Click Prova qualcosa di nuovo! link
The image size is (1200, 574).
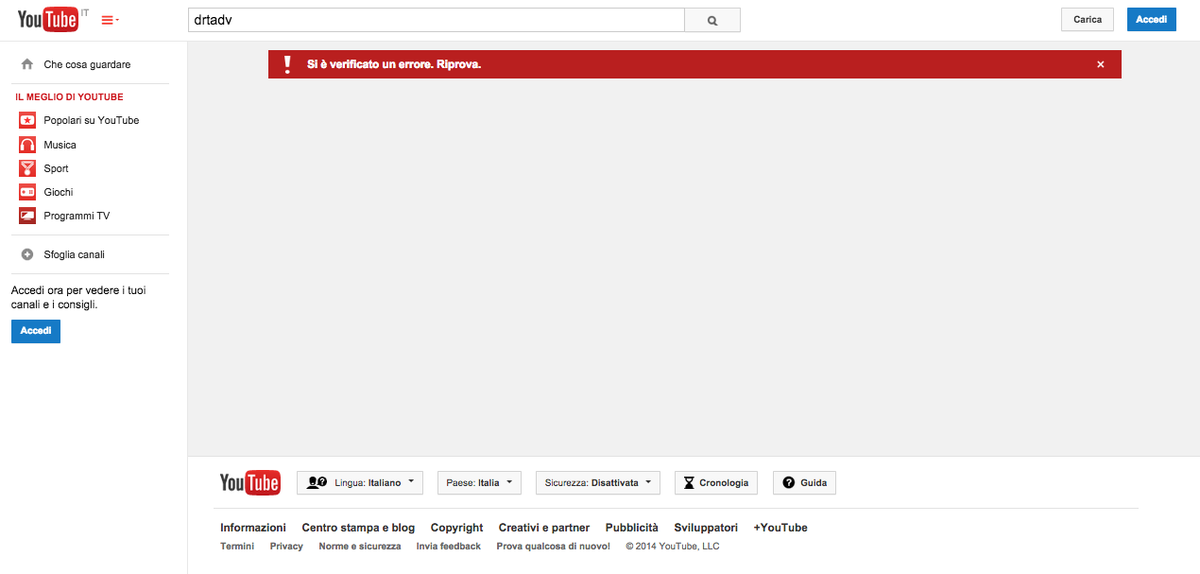(x=553, y=546)
